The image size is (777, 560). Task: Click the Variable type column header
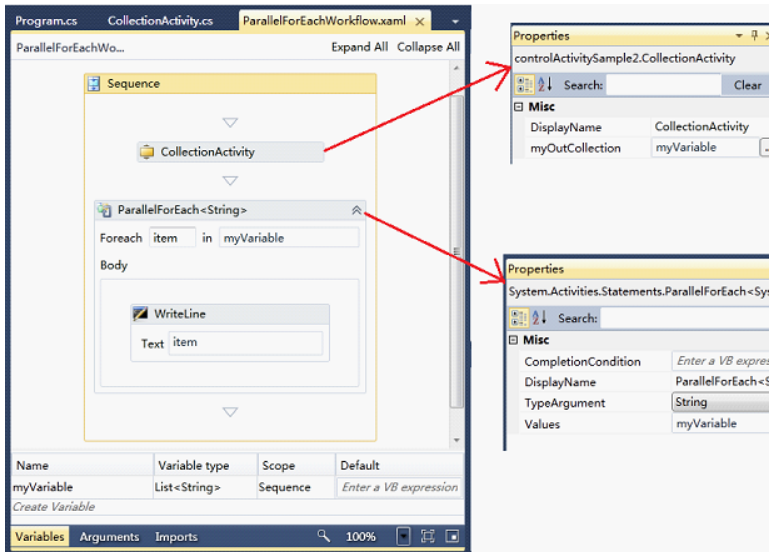pos(205,465)
